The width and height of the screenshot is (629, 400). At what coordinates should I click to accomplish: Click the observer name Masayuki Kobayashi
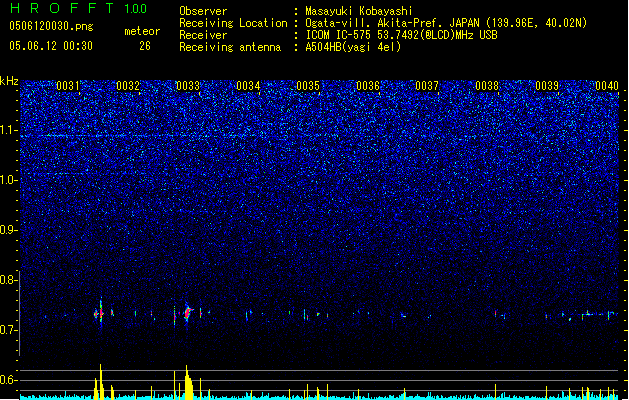[x=359, y=11]
